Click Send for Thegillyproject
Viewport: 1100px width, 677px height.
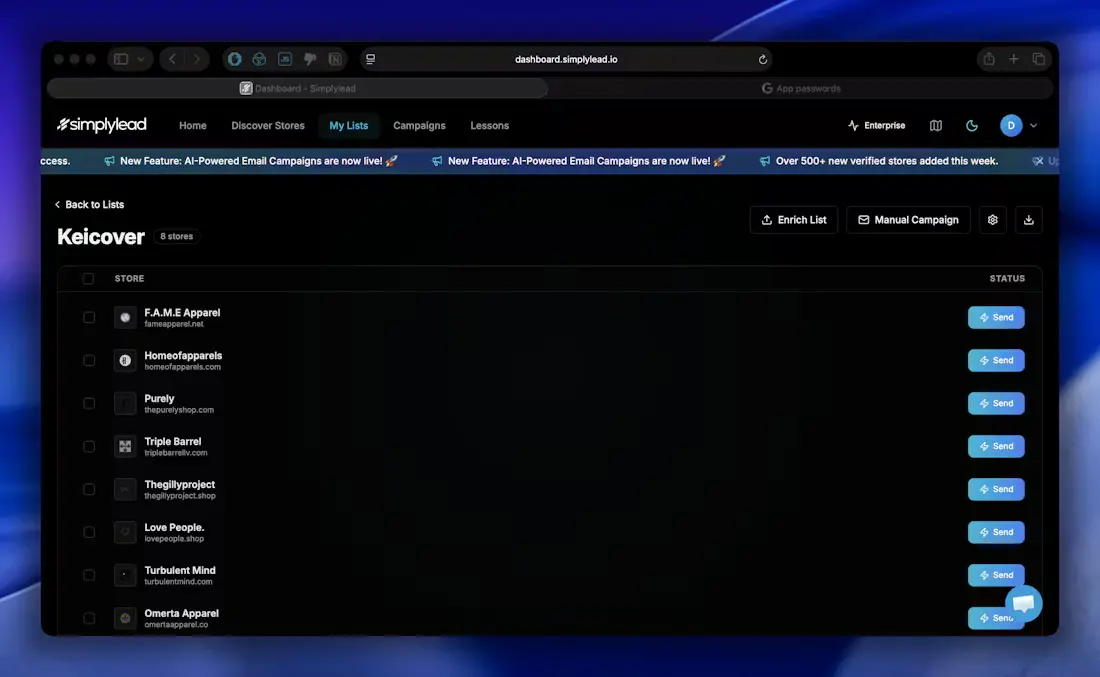[x=996, y=489]
